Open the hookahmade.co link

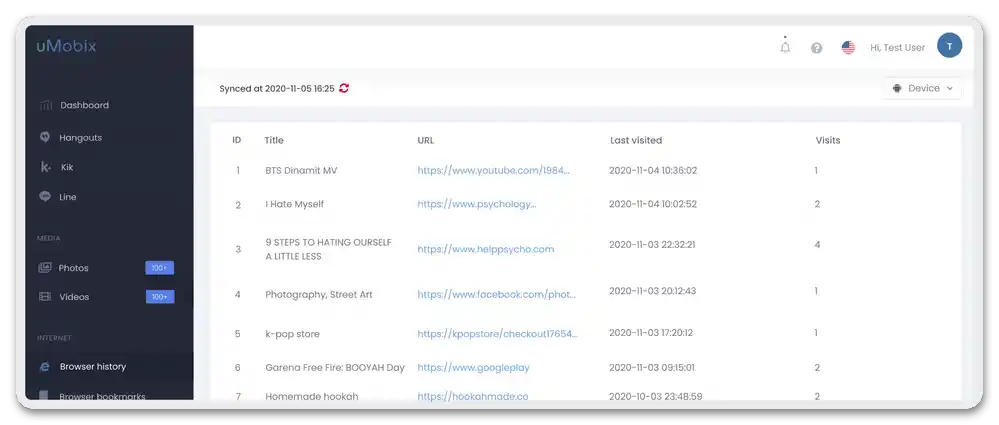(473, 396)
